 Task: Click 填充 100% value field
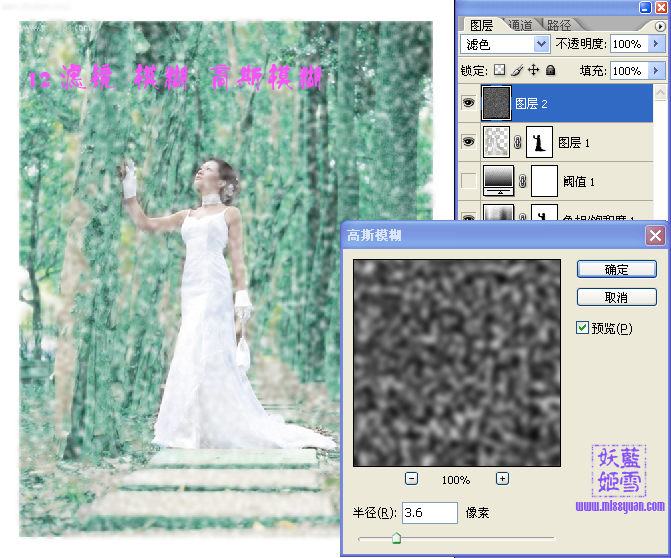point(629,70)
